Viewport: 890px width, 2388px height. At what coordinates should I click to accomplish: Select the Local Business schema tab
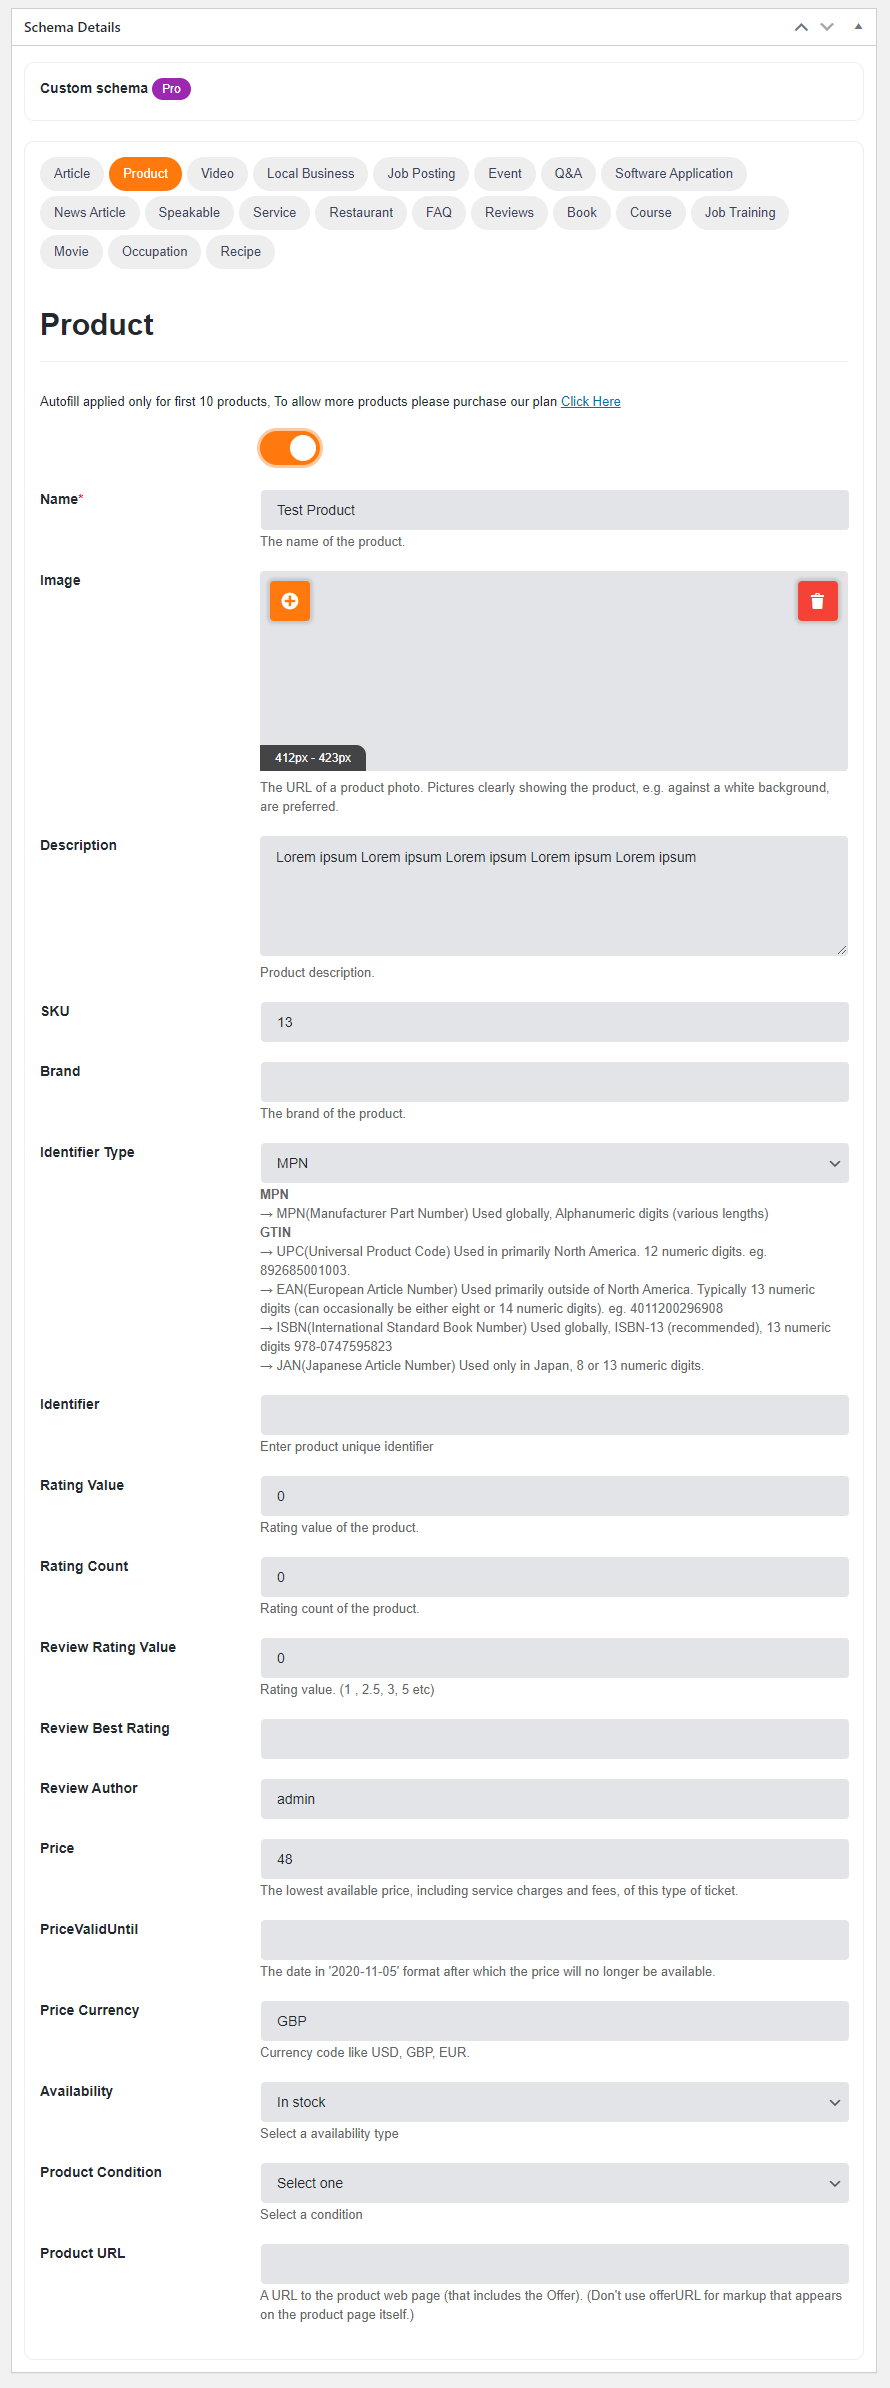[310, 174]
